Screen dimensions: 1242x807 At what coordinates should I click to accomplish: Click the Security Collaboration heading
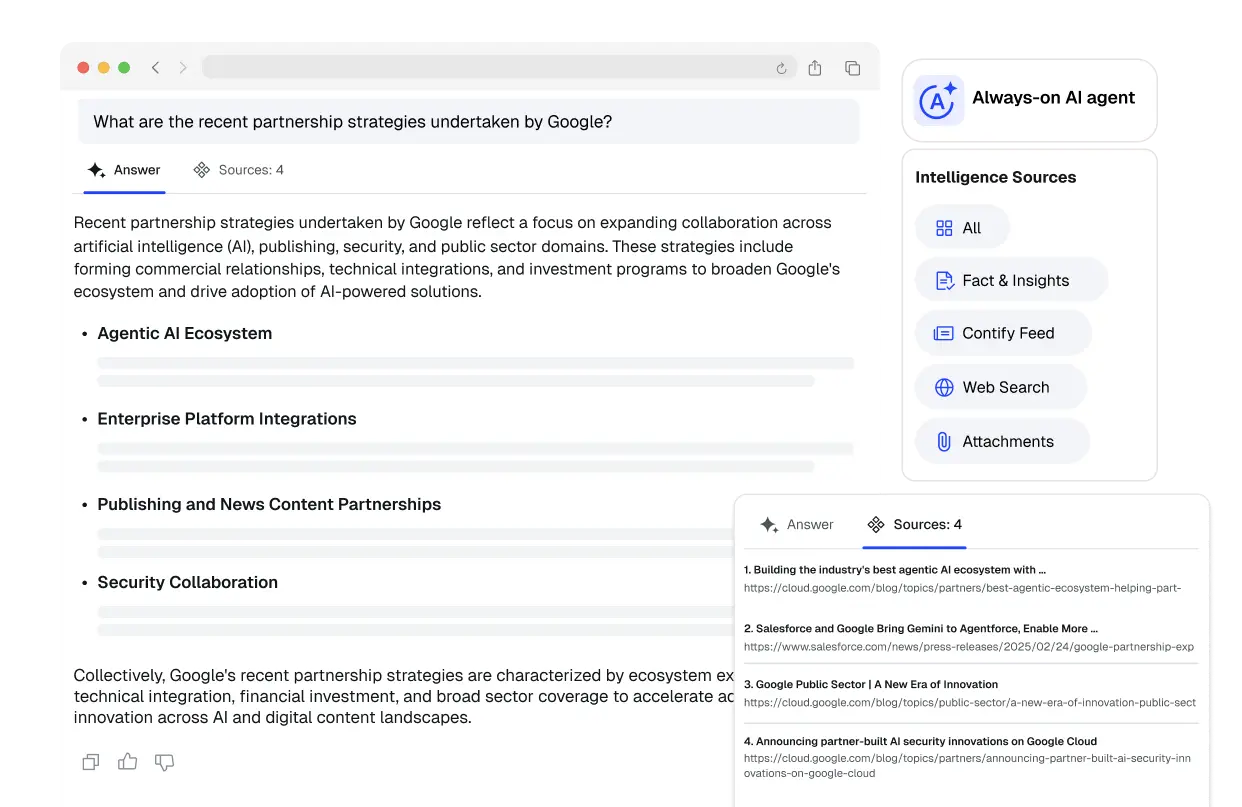188,583
